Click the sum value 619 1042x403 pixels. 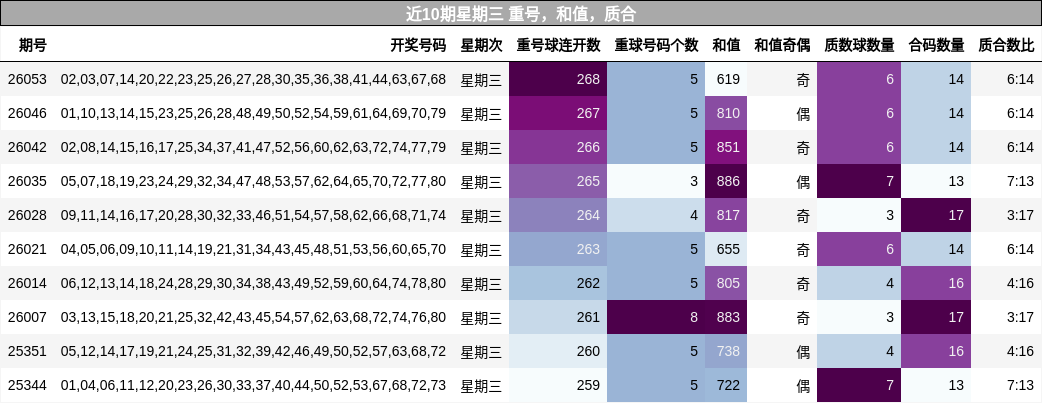(x=726, y=79)
